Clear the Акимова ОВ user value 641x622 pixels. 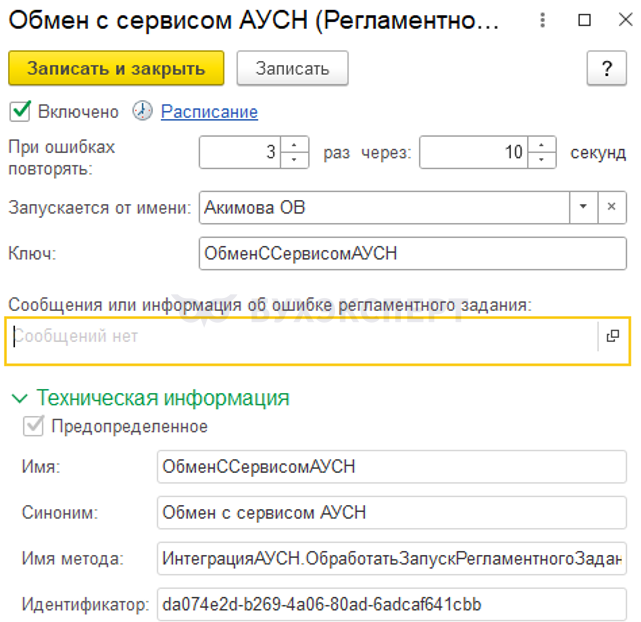tap(612, 207)
